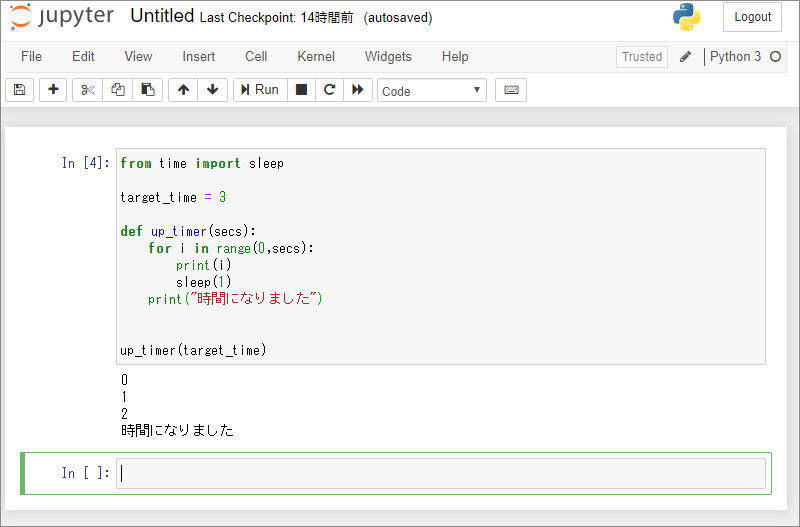Select the In [4]: prompt label
The height and width of the screenshot is (527, 800).
click(x=86, y=163)
